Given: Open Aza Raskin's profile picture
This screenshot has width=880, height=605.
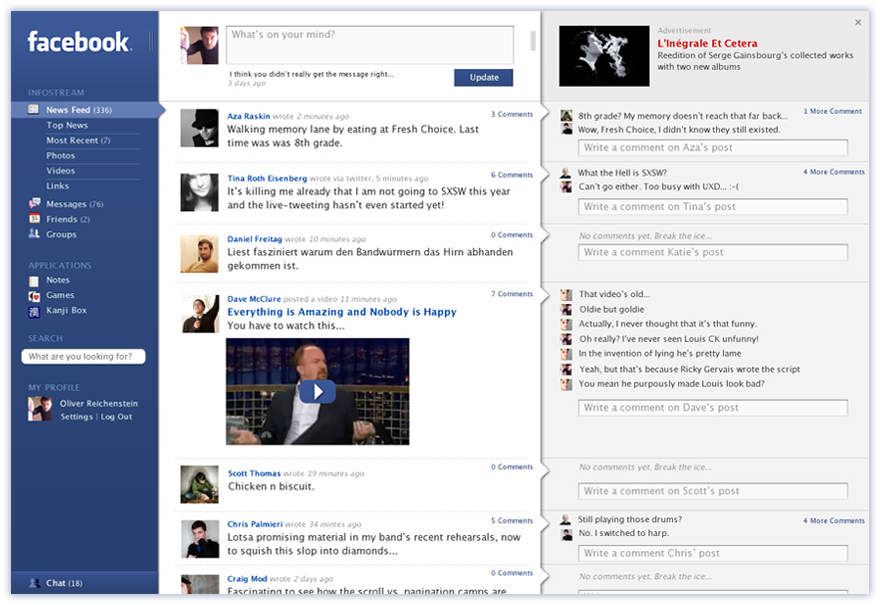Looking at the screenshot, I should coord(199,128).
